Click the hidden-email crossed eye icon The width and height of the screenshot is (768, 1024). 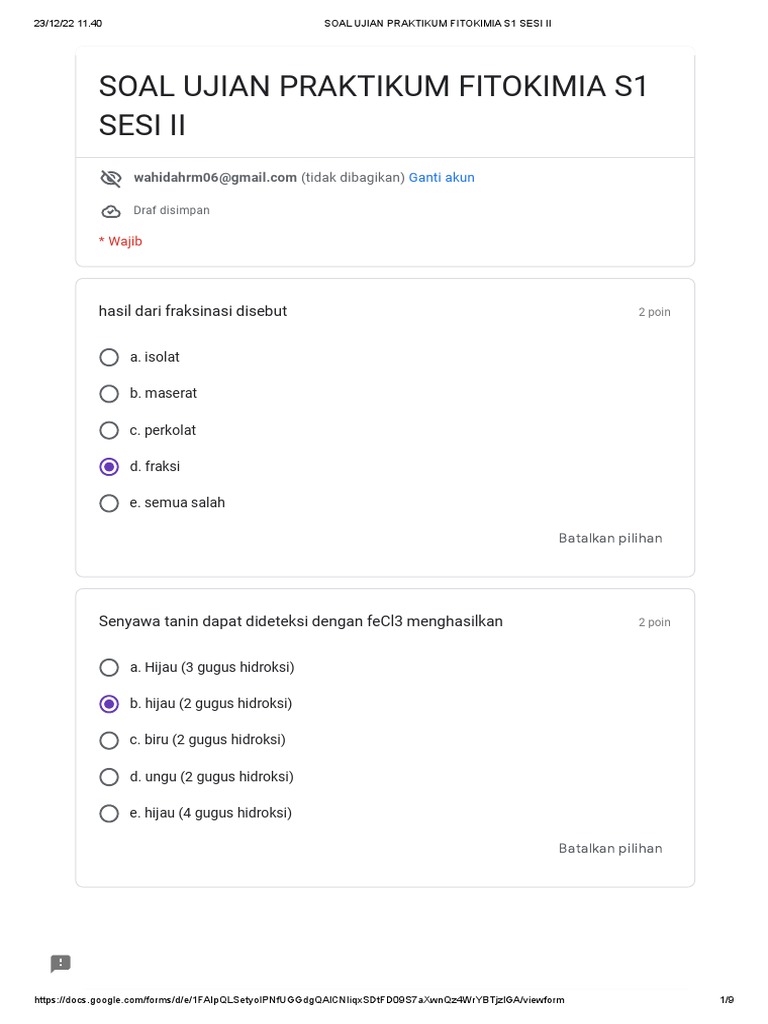110,178
